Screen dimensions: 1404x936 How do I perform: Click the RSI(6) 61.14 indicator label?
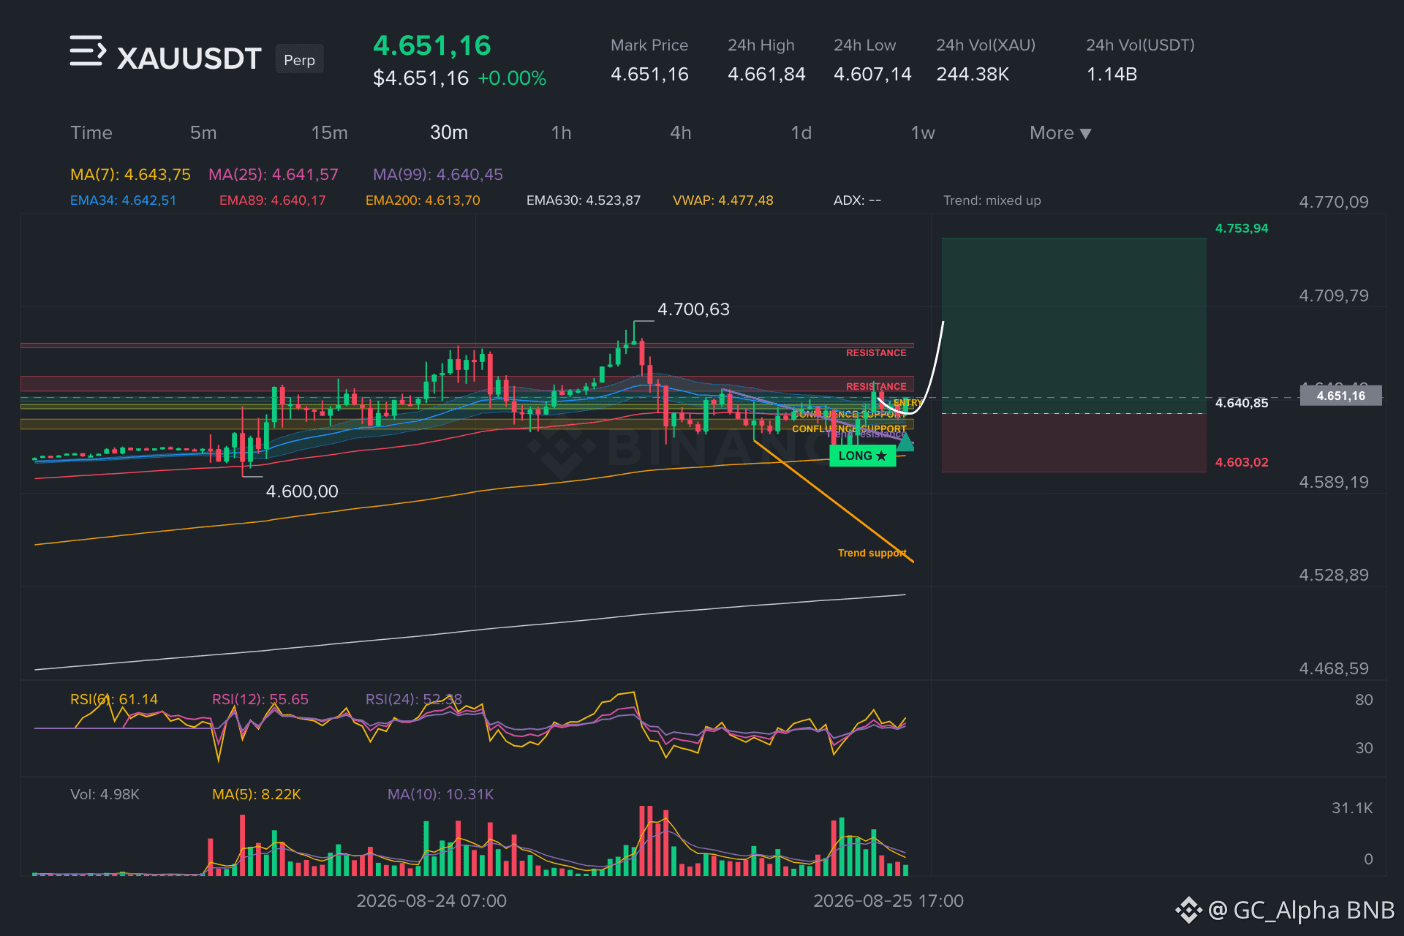[x=114, y=699]
